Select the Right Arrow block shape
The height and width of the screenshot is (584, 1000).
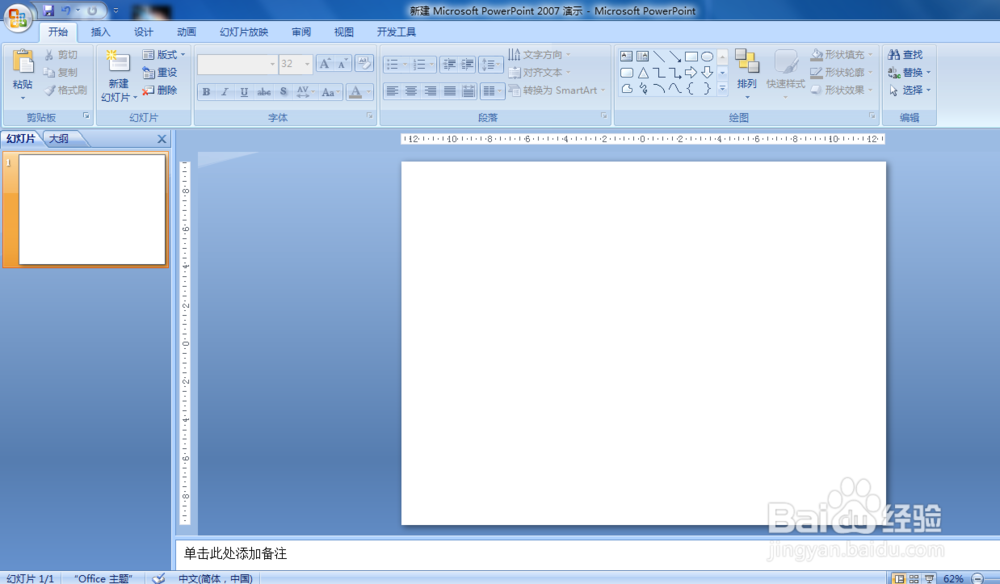click(x=691, y=73)
